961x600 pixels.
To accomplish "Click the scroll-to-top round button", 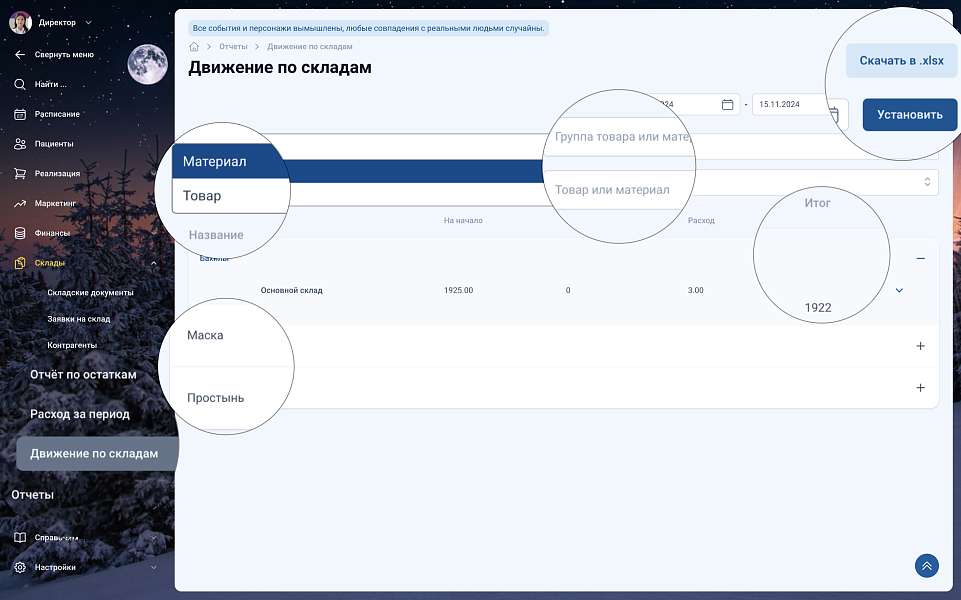I will point(926,566).
